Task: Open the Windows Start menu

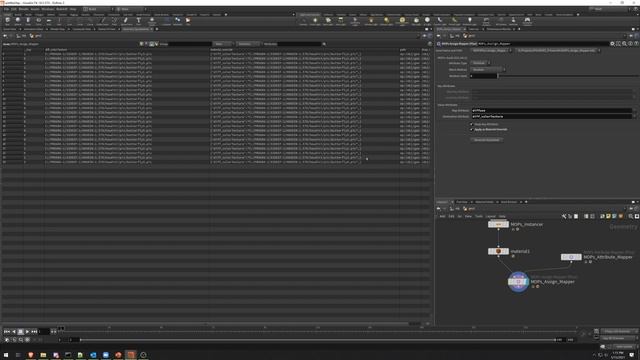Action: 6,355
